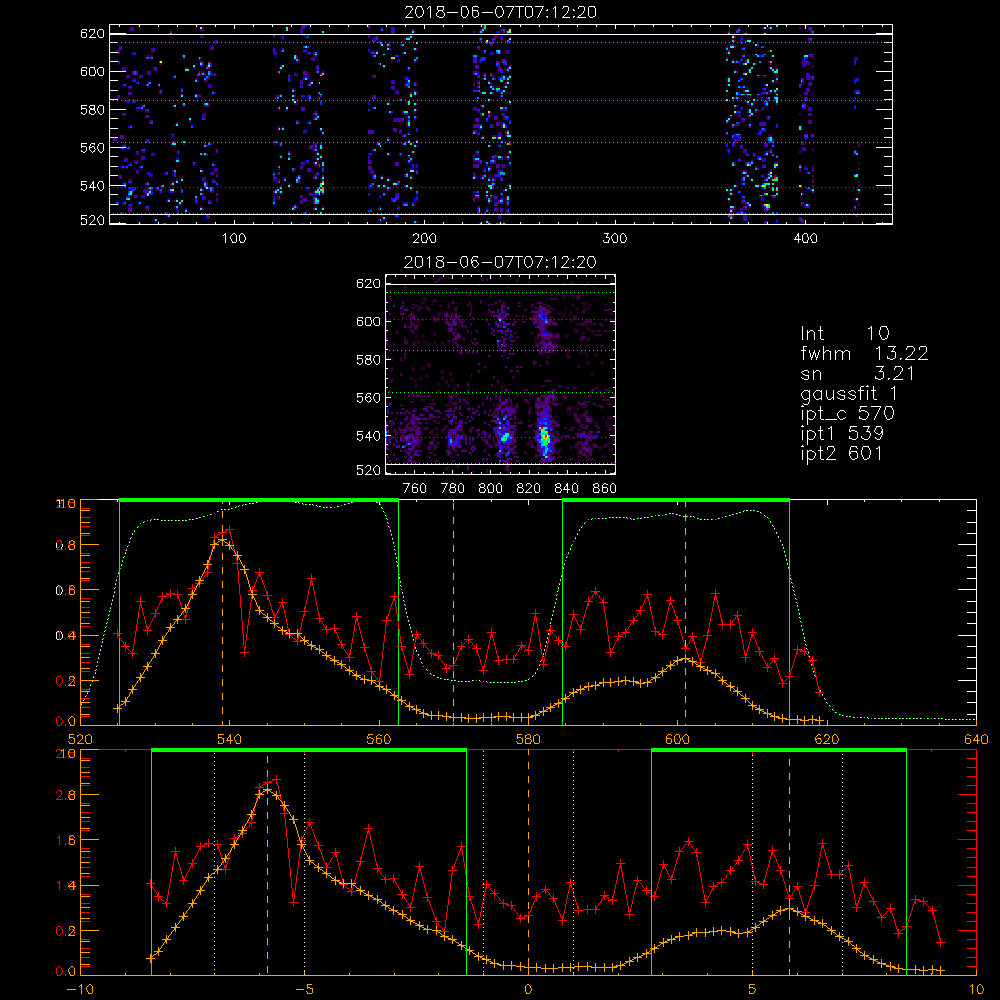Click the 'gaussfit 1' parameter line
Image resolution: width=1000 pixels, height=1000 pixels.
pos(849,394)
